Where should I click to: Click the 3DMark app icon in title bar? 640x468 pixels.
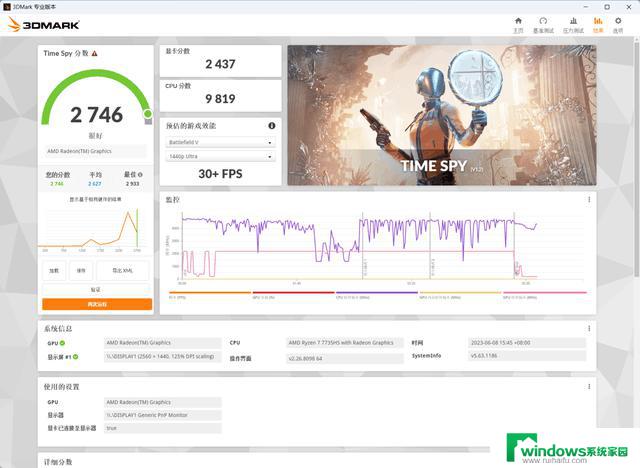(x=7, y=7)
